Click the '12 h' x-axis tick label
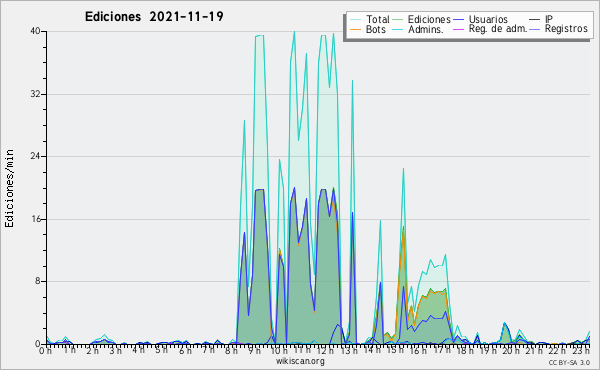600x370 pixels. (x=325, y=350)
